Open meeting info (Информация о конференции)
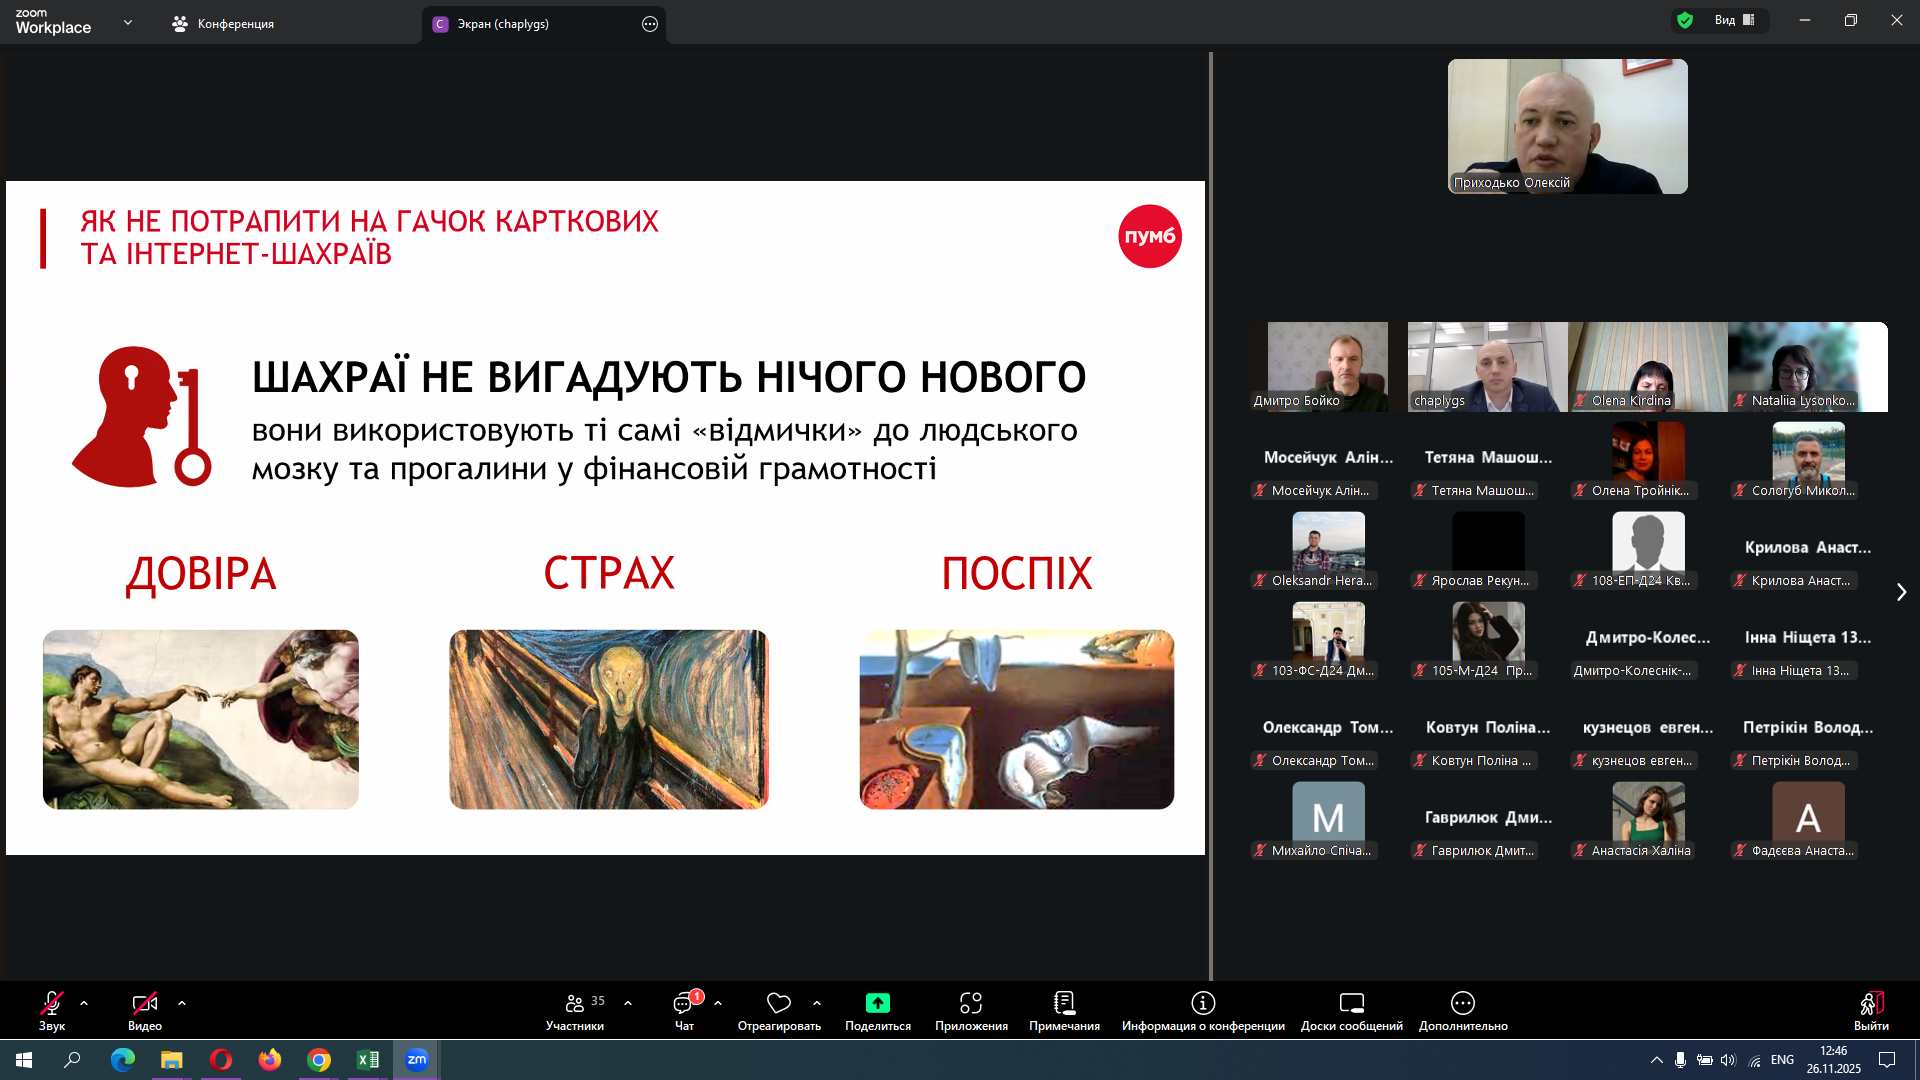This screenshot has height=1080, width=1920. point(1203,1003)
